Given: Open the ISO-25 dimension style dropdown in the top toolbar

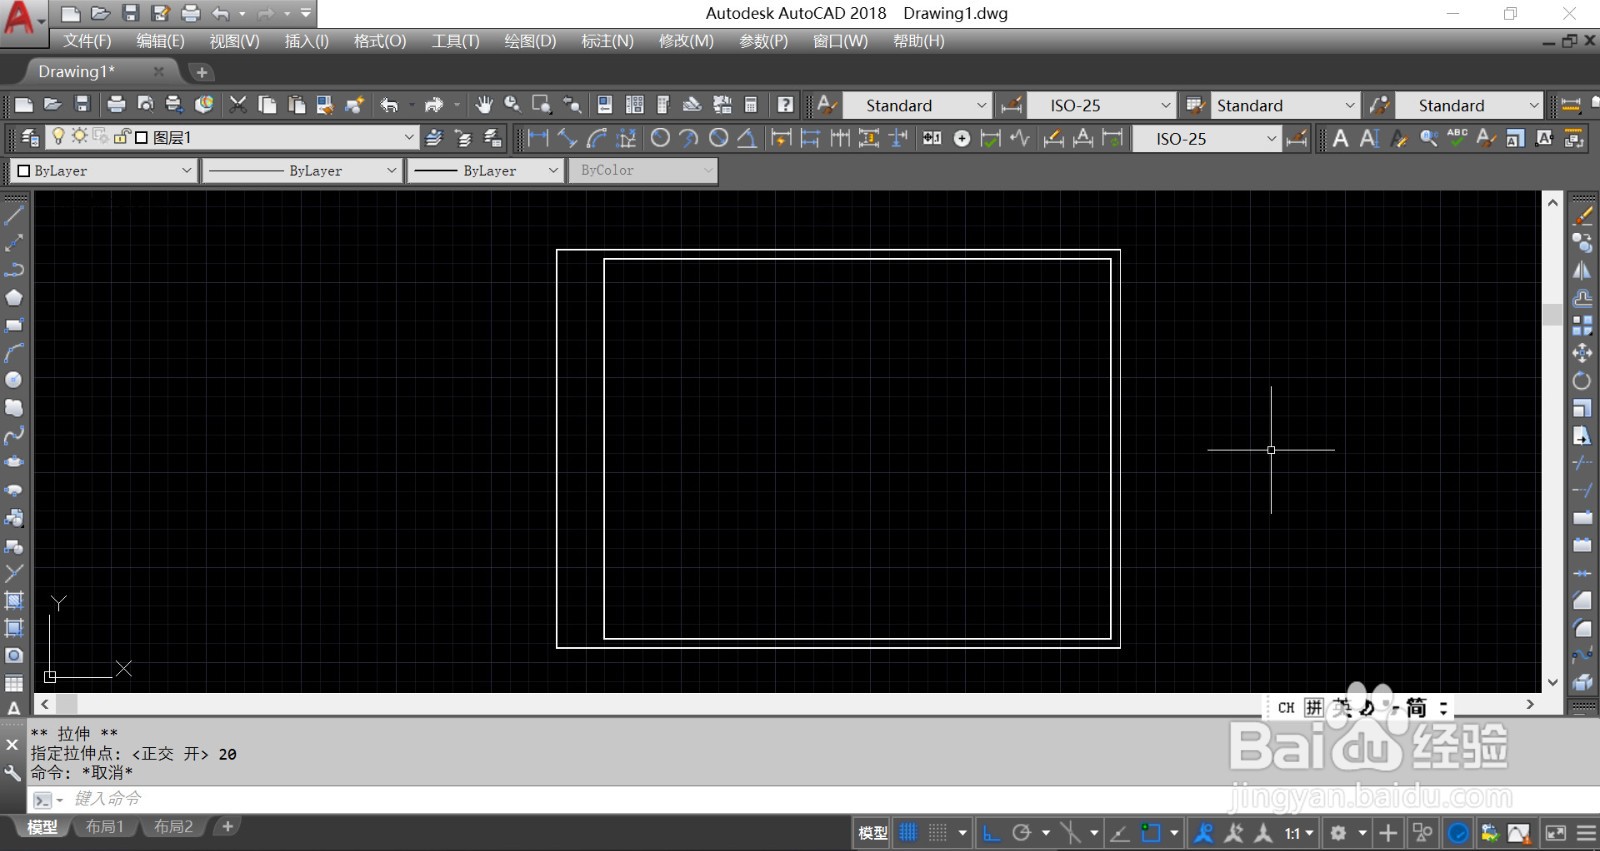Looking at the screenshot, I should (1101, 105).
